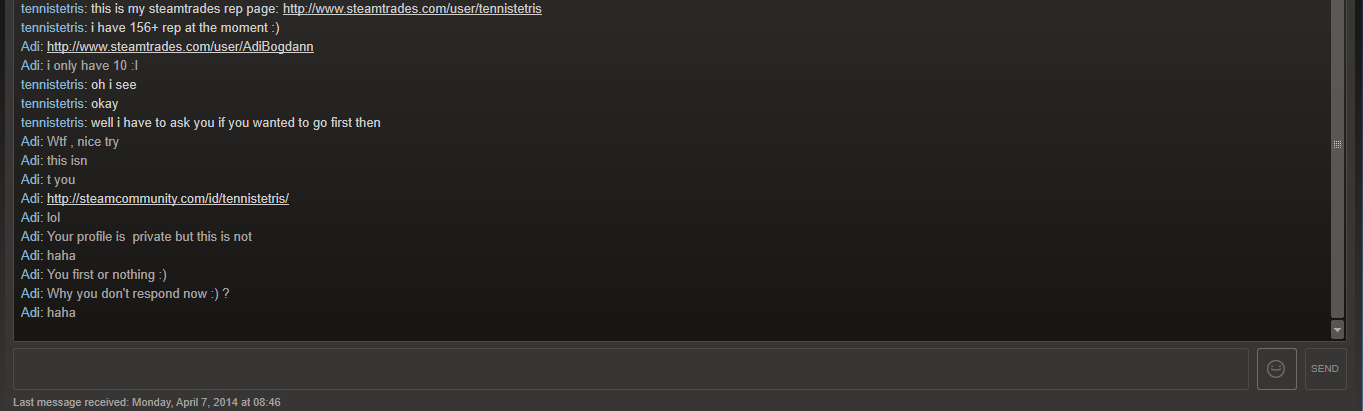Click the Adi name beside 'lol'

point(31,218)
